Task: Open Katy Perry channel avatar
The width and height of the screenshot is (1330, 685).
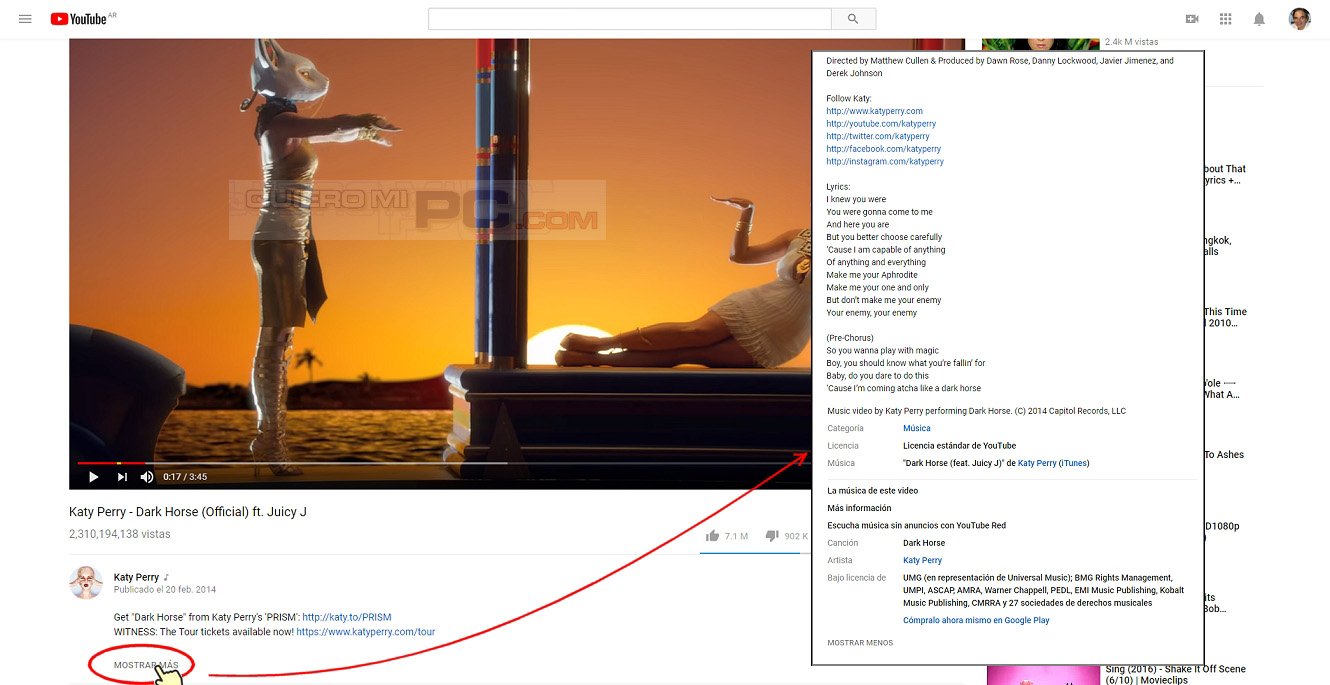Action: pyautogui.click(x=86, y=582)
